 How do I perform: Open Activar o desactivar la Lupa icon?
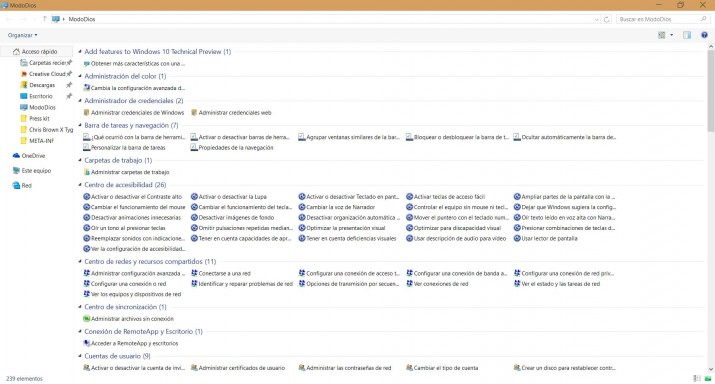click(x=194, y=197)
